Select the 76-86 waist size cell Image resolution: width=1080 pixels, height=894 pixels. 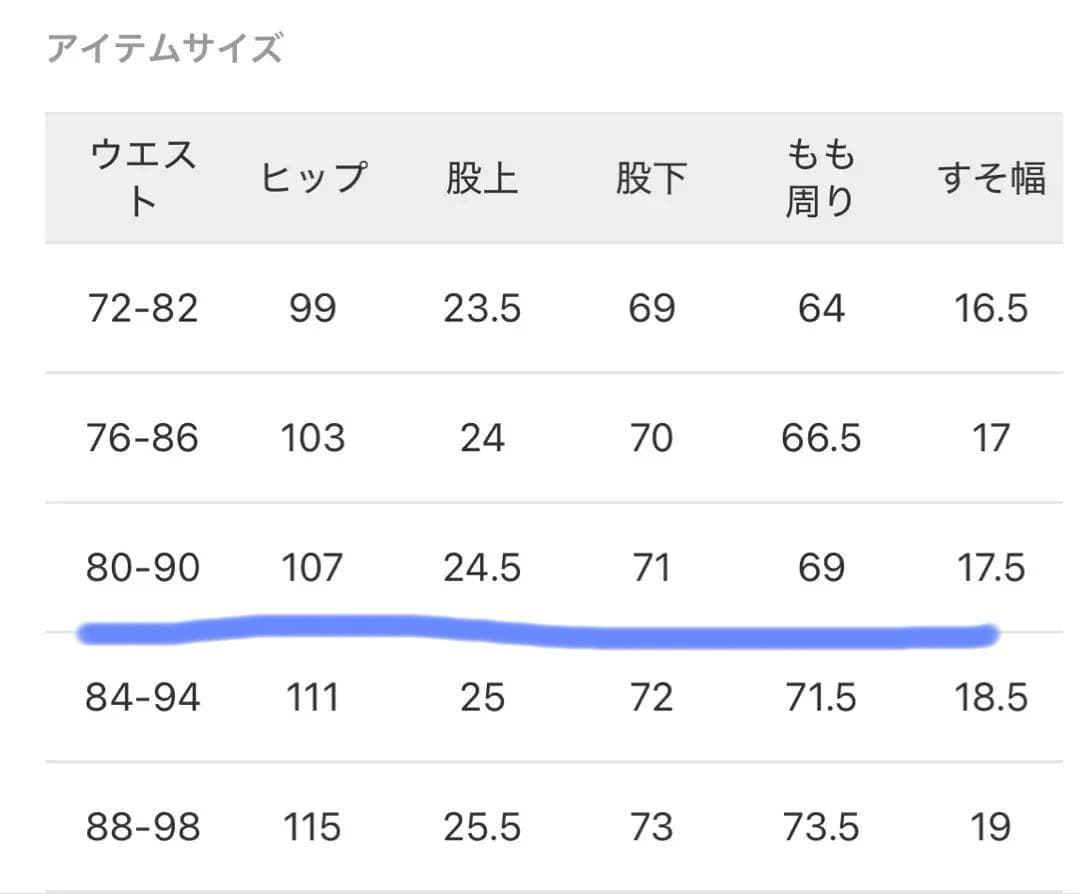[x=142, y=438]
